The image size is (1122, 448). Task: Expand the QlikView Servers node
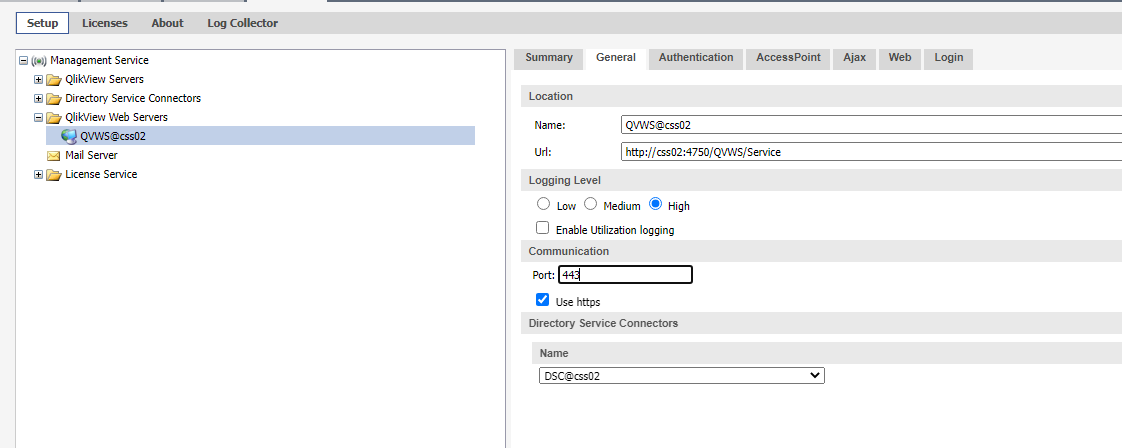pyautogui.click(x=39, y=79)
